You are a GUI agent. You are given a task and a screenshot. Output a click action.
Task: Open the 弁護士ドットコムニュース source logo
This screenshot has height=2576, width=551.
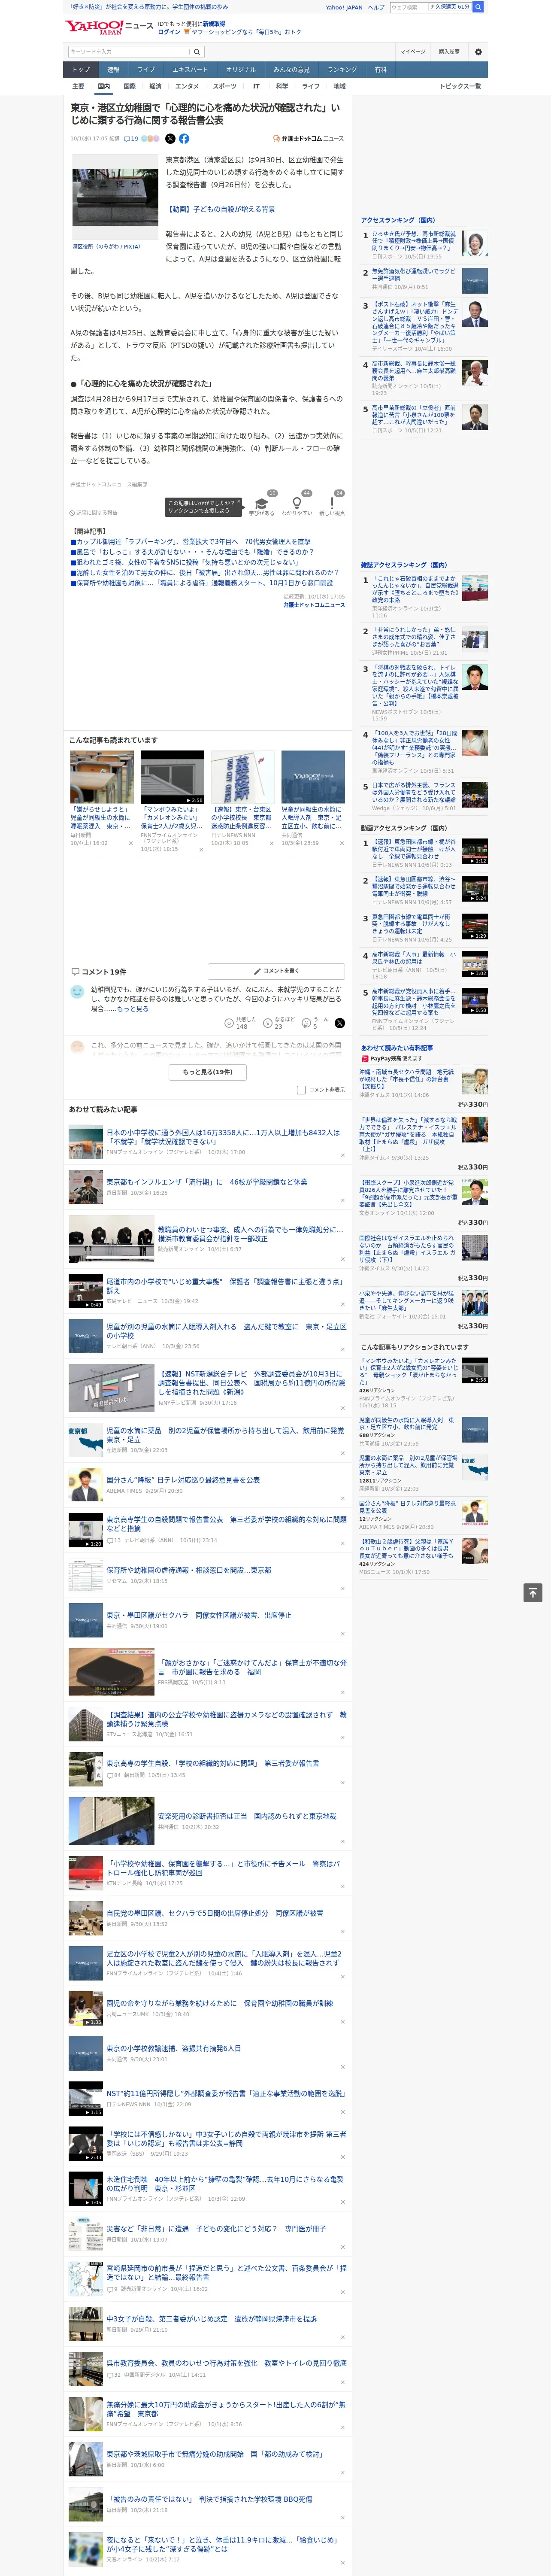308,139
